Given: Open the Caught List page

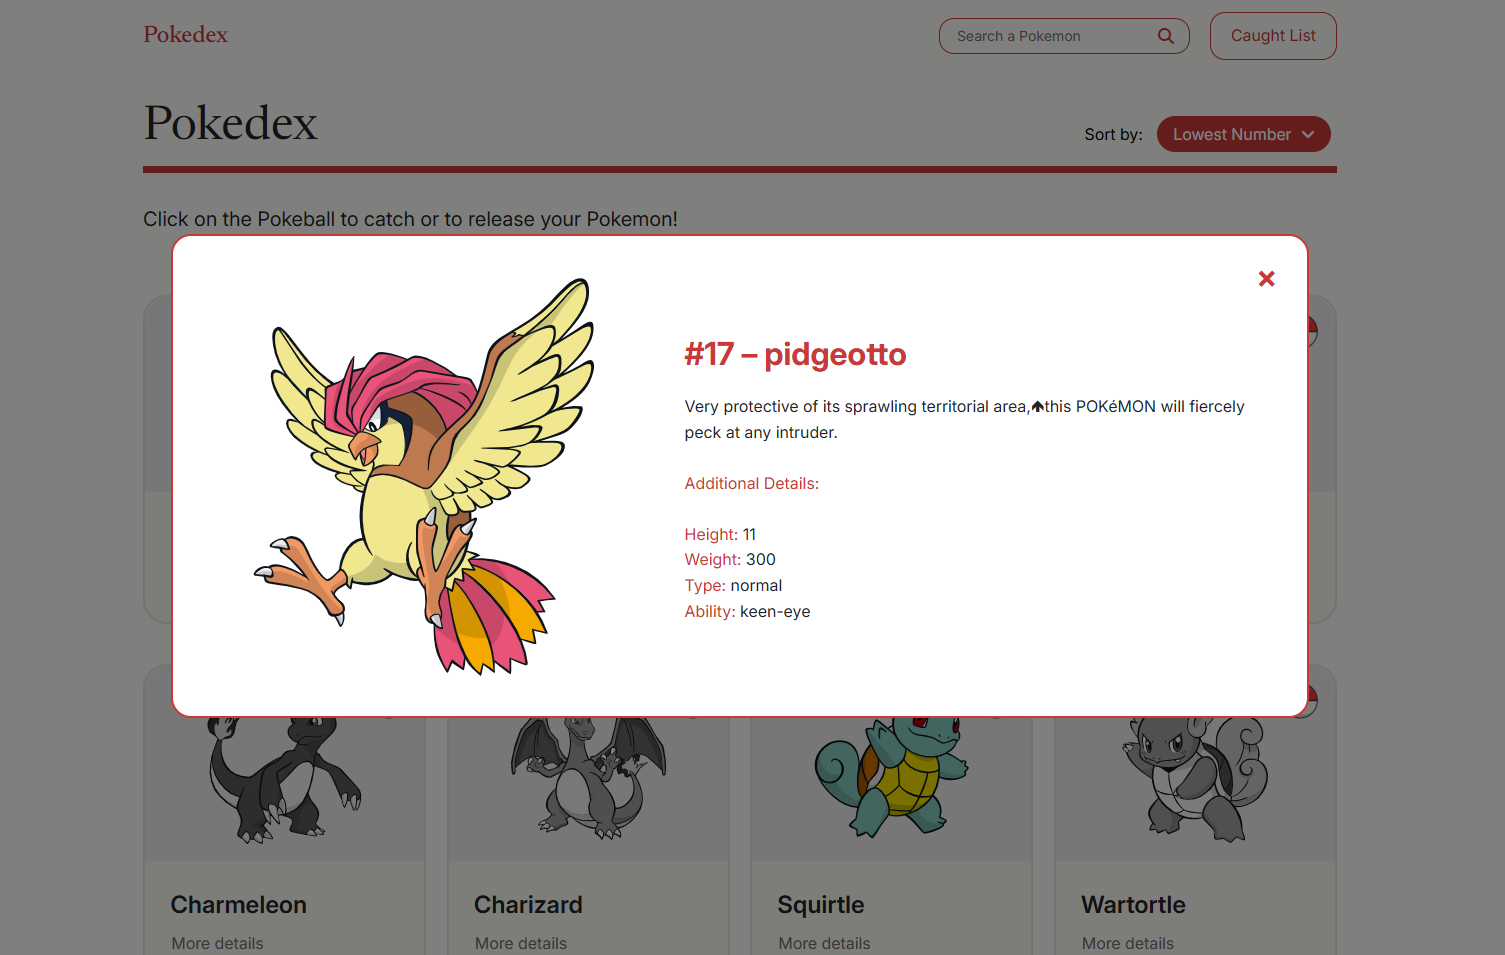Looking at the screenshot, I should [x=1273, y=36].
